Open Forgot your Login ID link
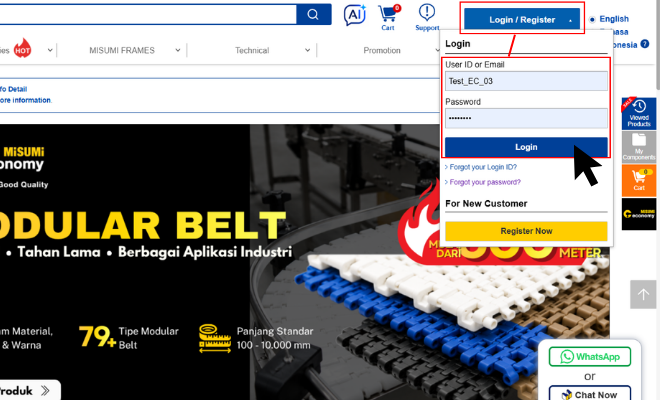Viewport: 660px width, 400px height. pos(483,167)
